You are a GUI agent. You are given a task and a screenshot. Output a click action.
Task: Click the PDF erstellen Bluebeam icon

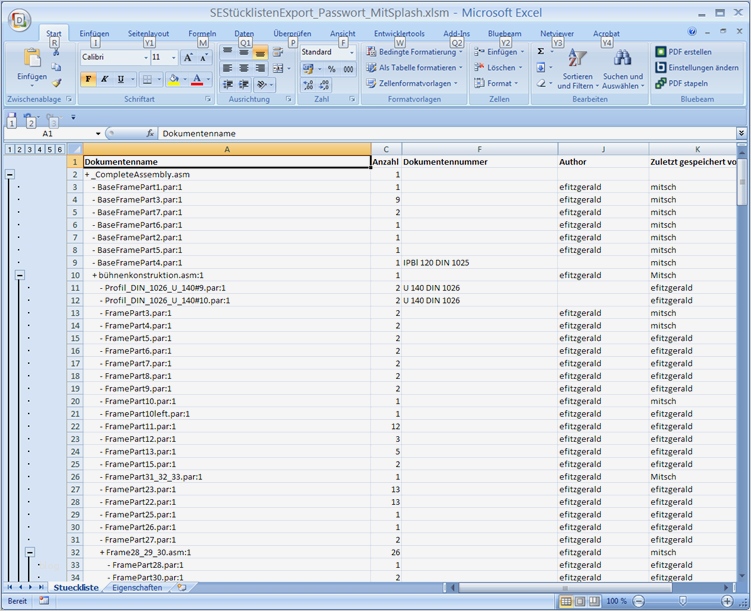[x=661, y=52]
